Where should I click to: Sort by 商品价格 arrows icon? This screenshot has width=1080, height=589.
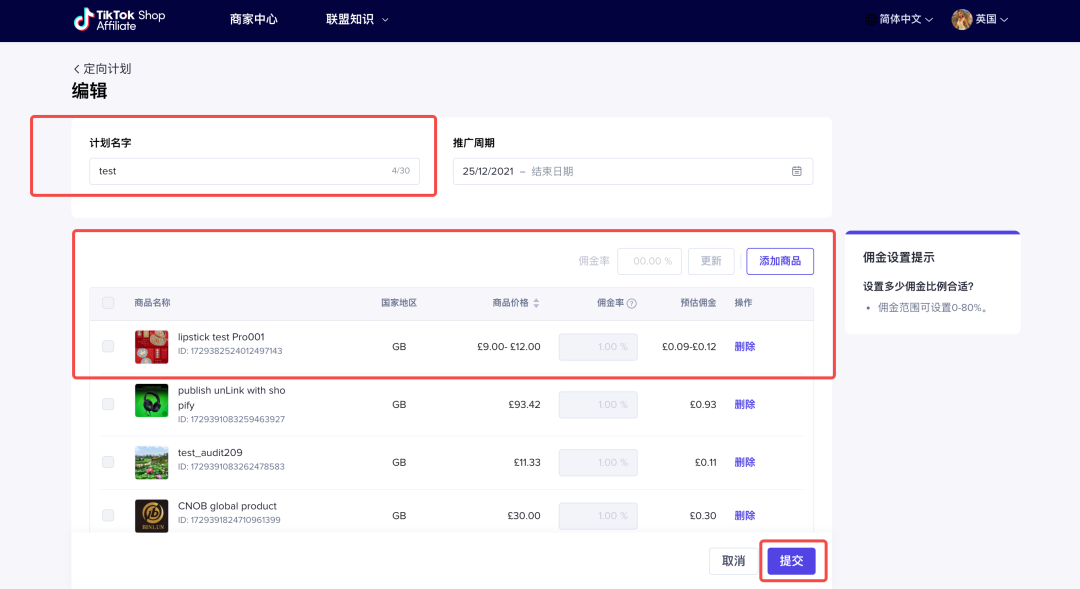[x=536, y=304]
